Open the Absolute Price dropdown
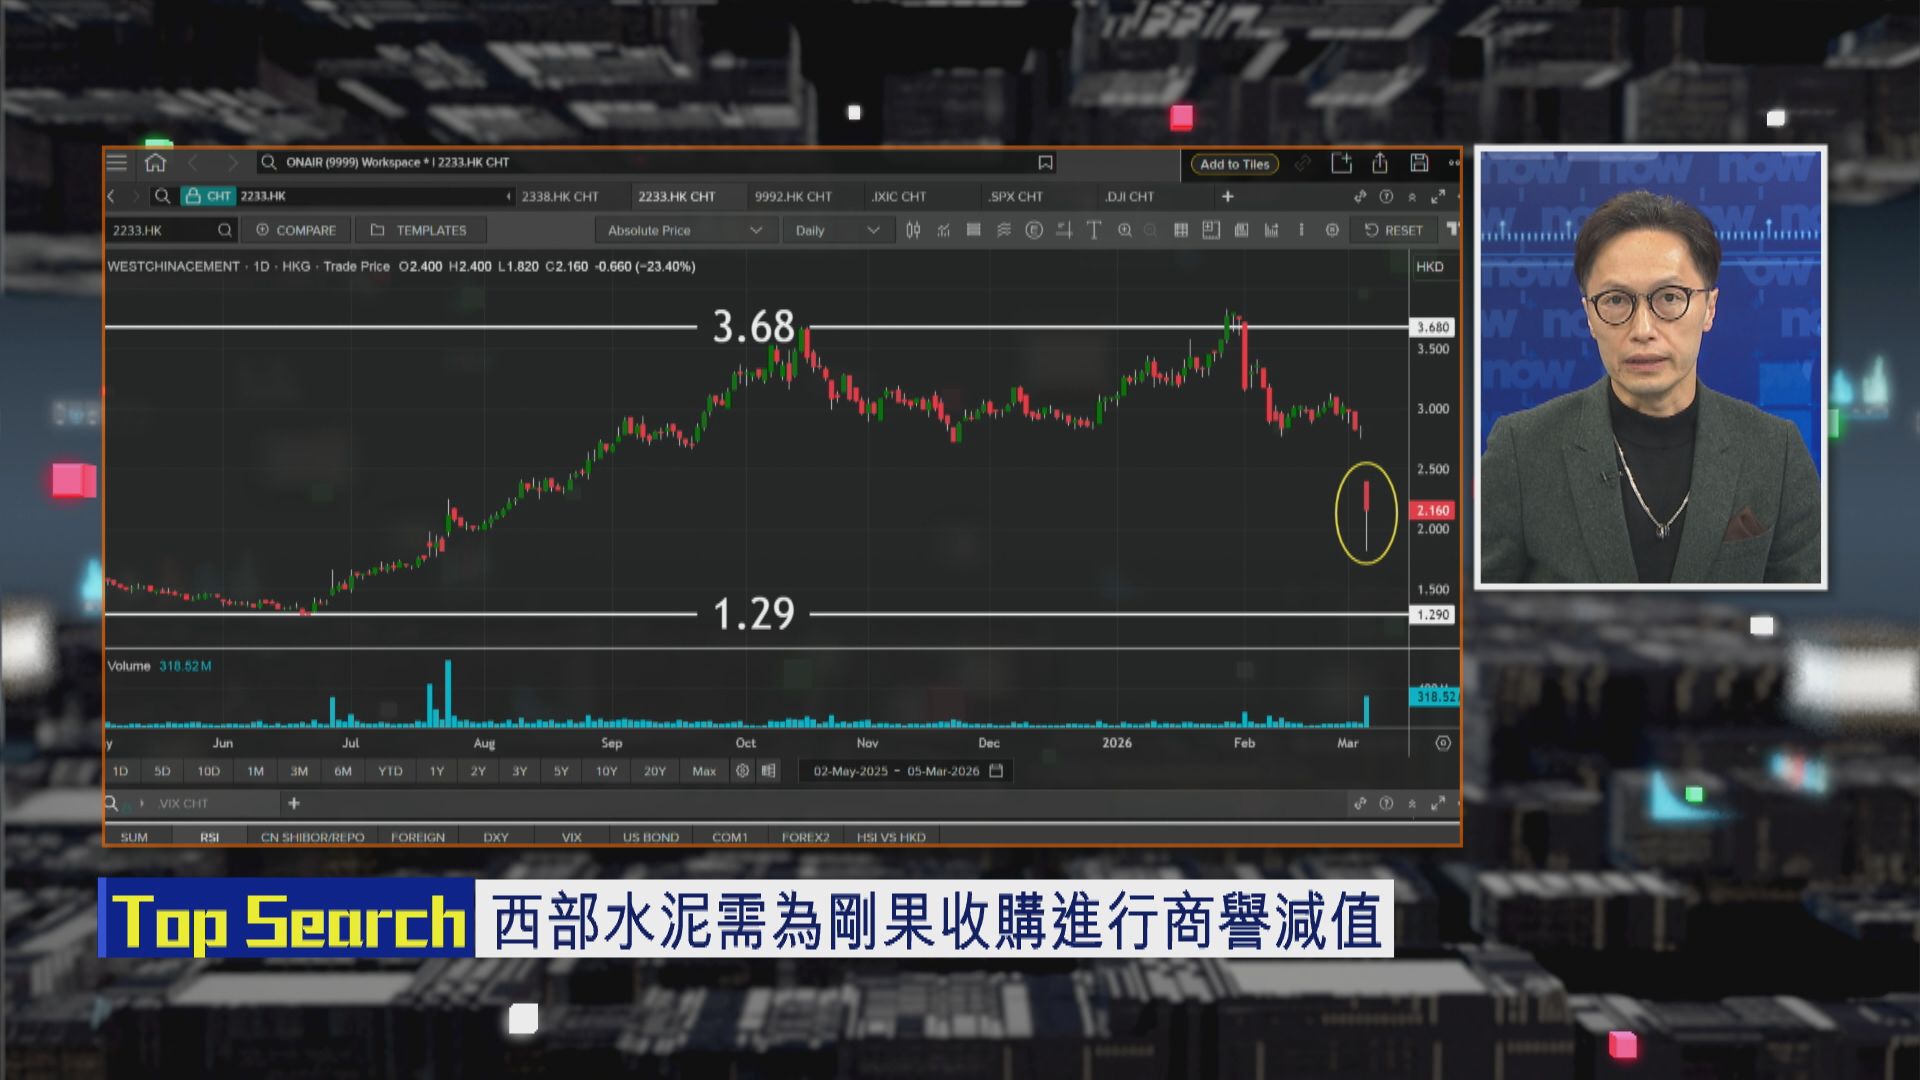 click(683, 230)
